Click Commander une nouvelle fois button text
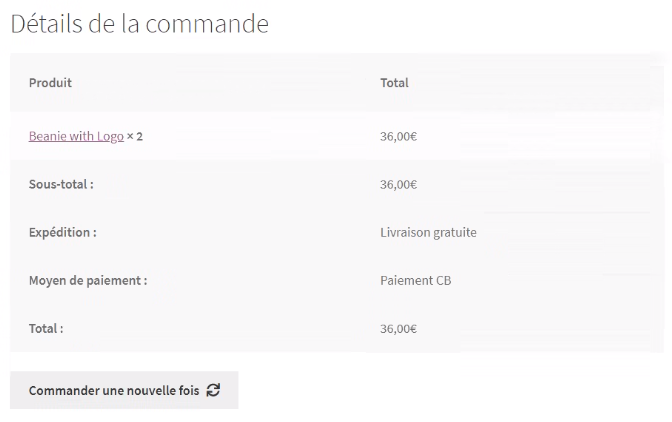 pyautogui.click(x=114, y=390)
